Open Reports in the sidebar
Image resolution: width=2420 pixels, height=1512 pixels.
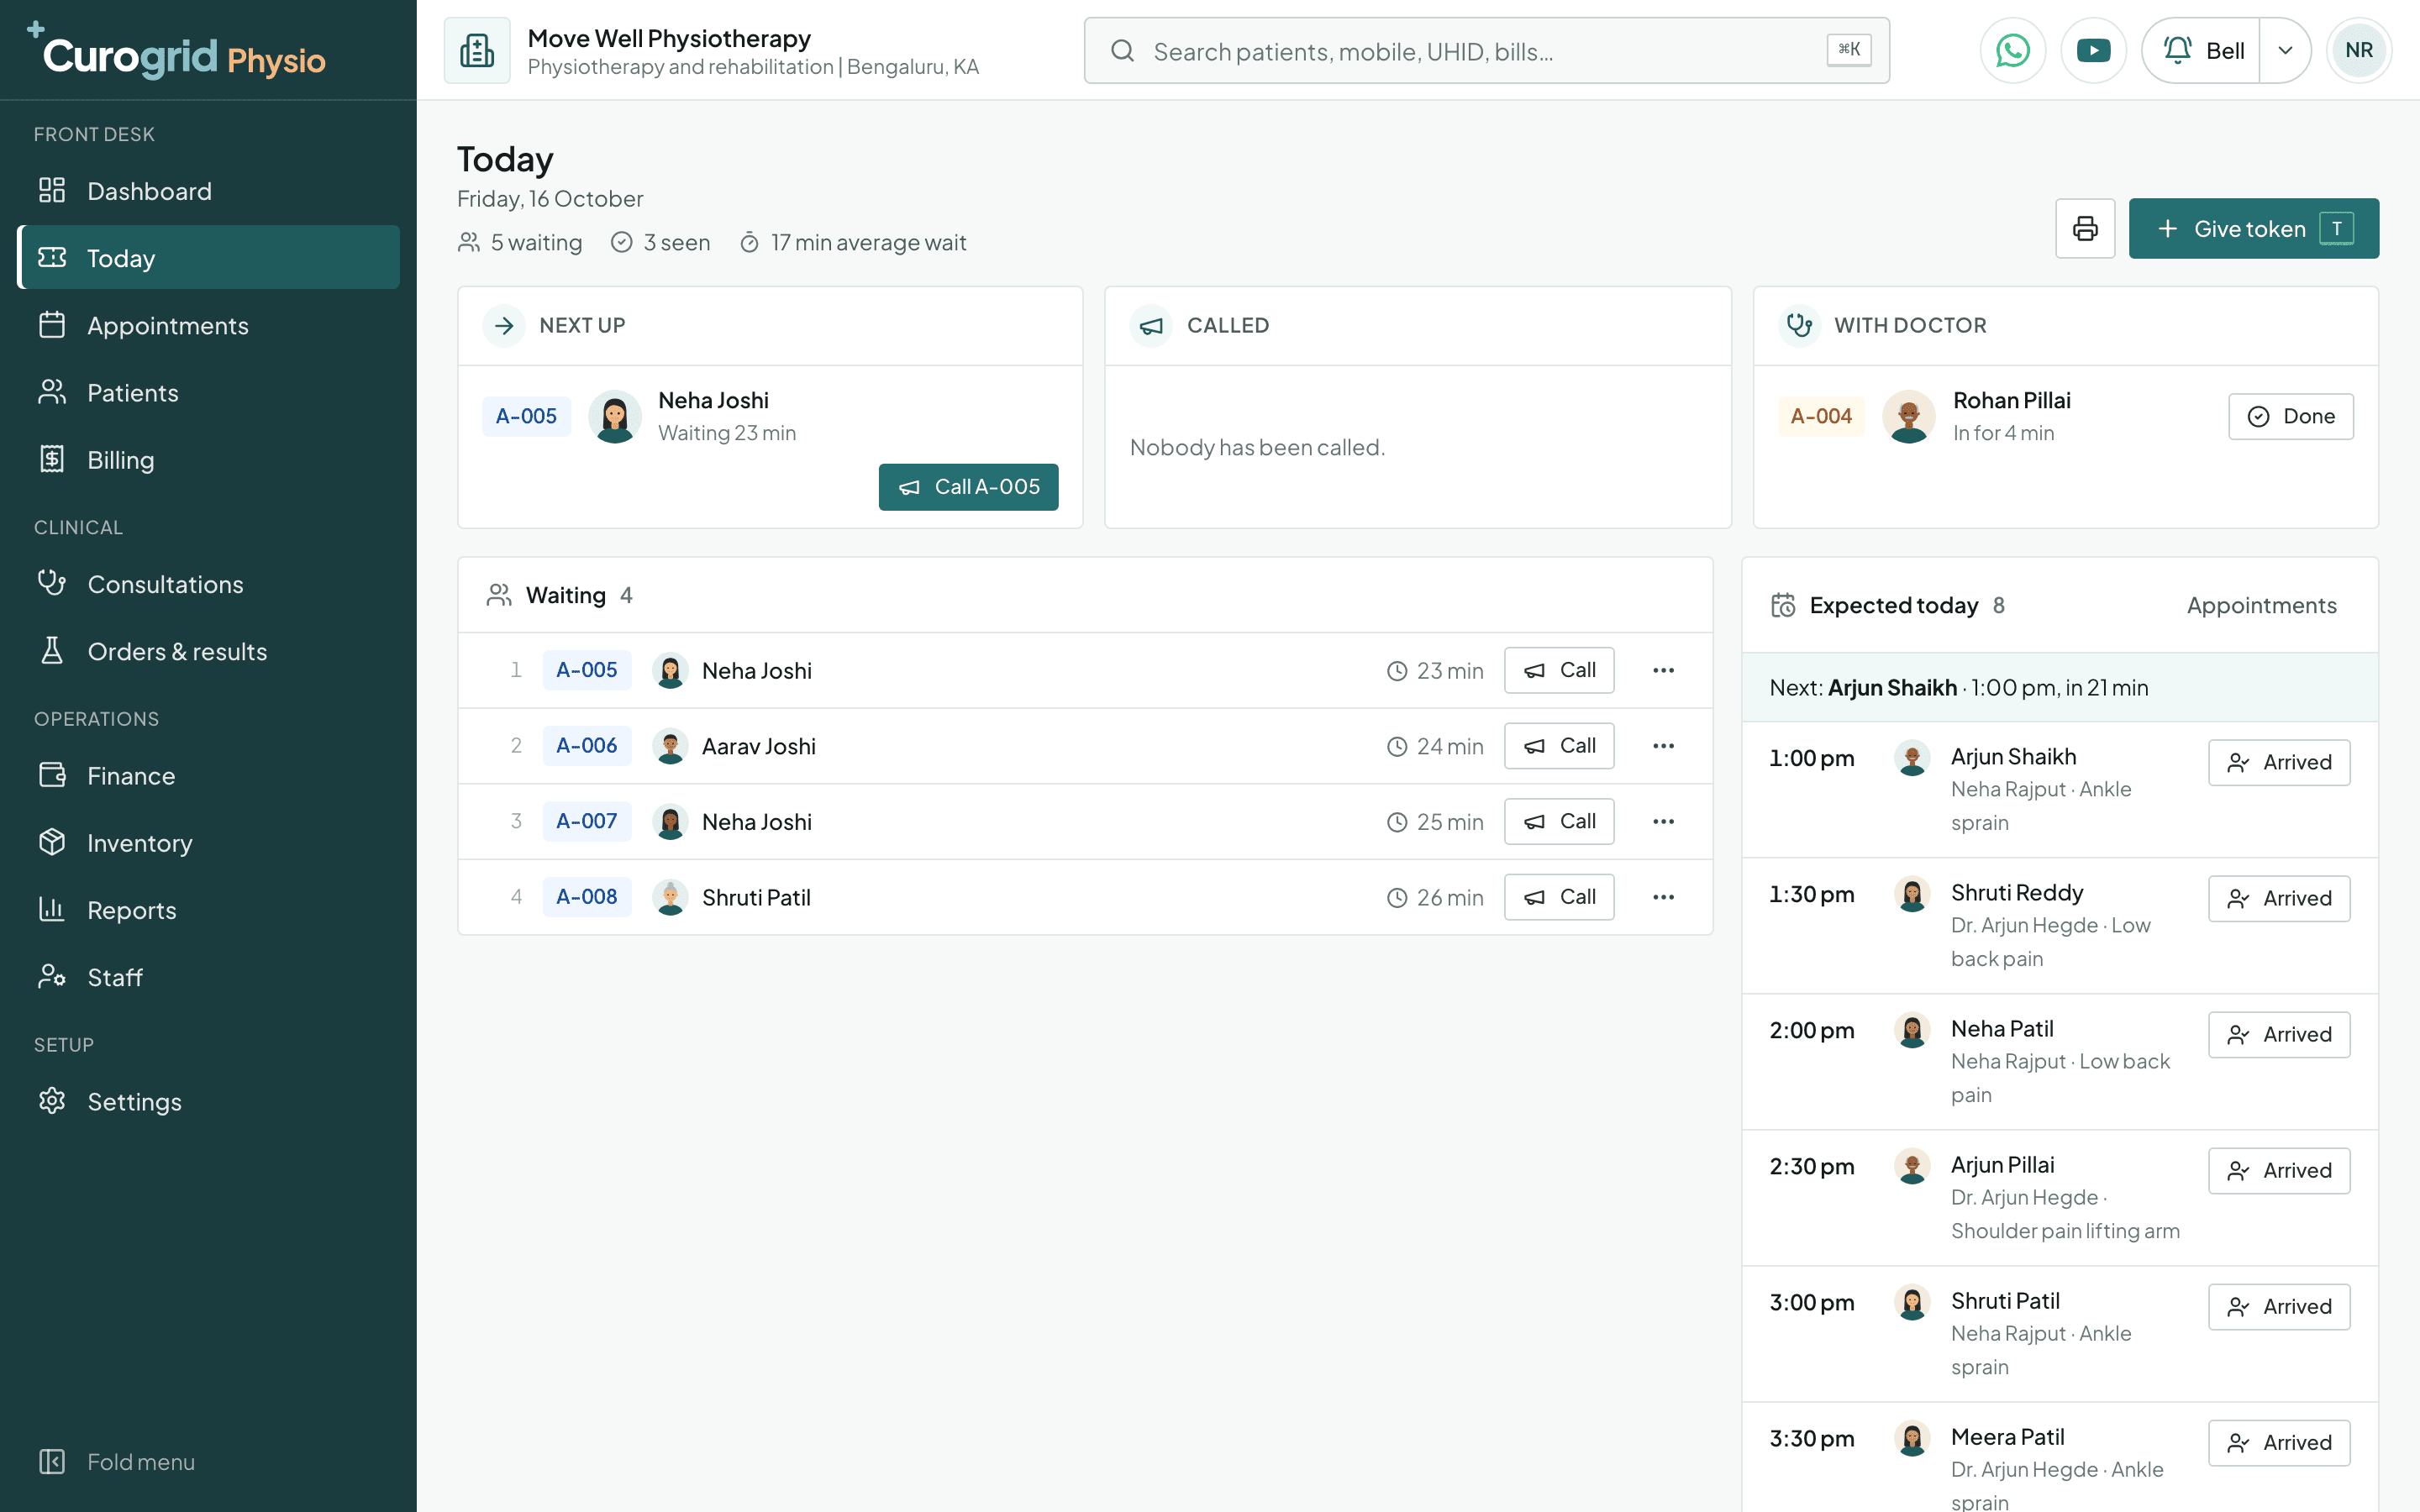208,910
